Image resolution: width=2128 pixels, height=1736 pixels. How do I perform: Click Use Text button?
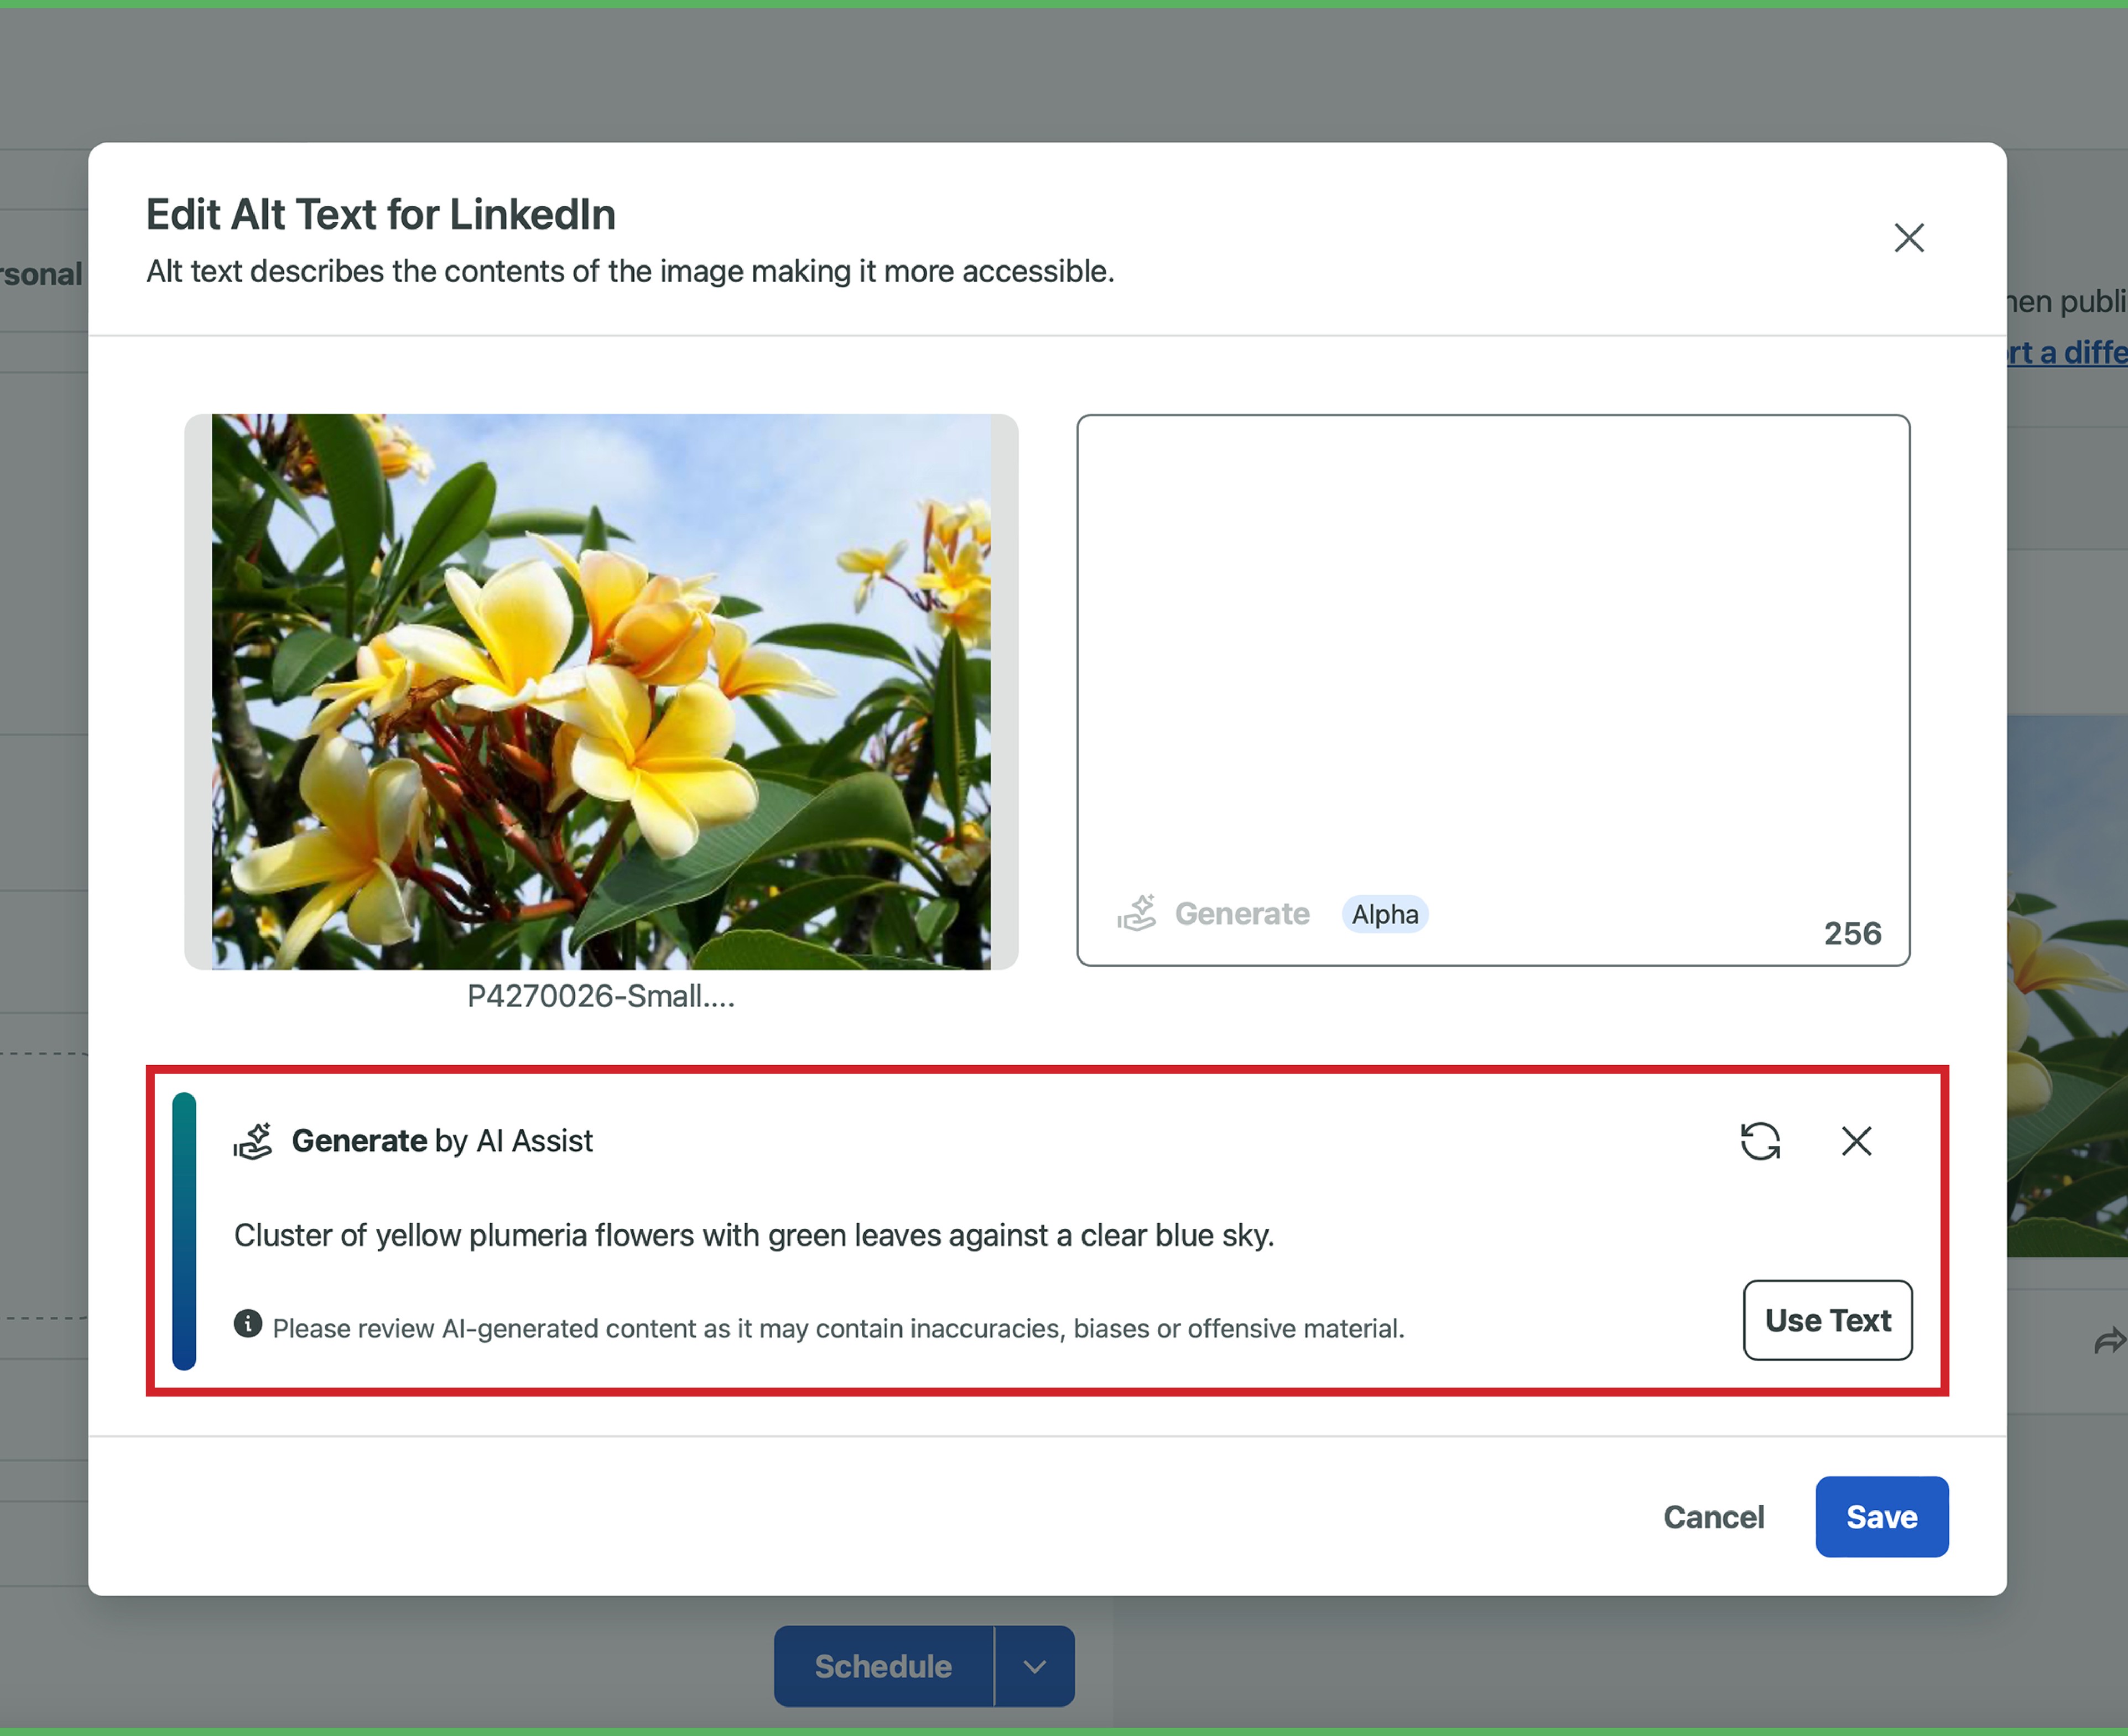[1828, 1320]
